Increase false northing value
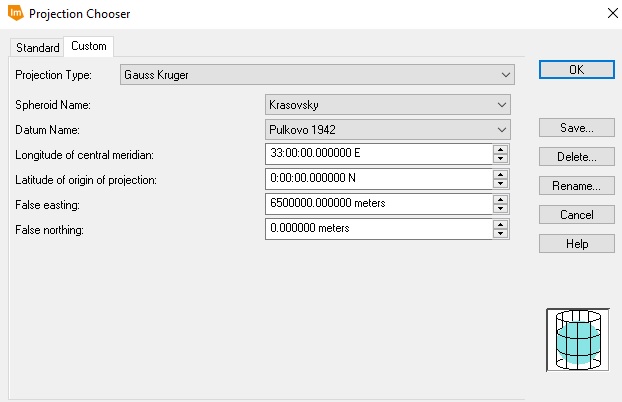622x402 pixels. (x=501, y=225)
